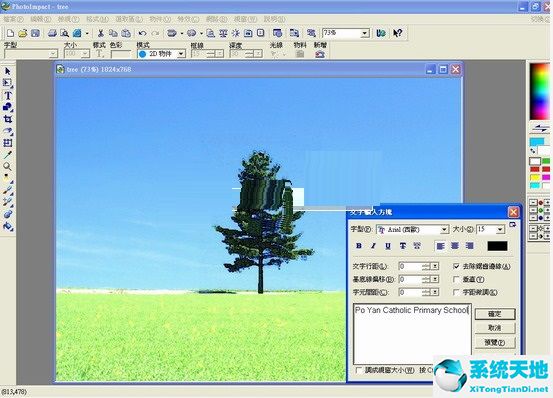Click the question-mark Help pointer icon
This screenshot has height=398, width=553.
tap(397, 33)
